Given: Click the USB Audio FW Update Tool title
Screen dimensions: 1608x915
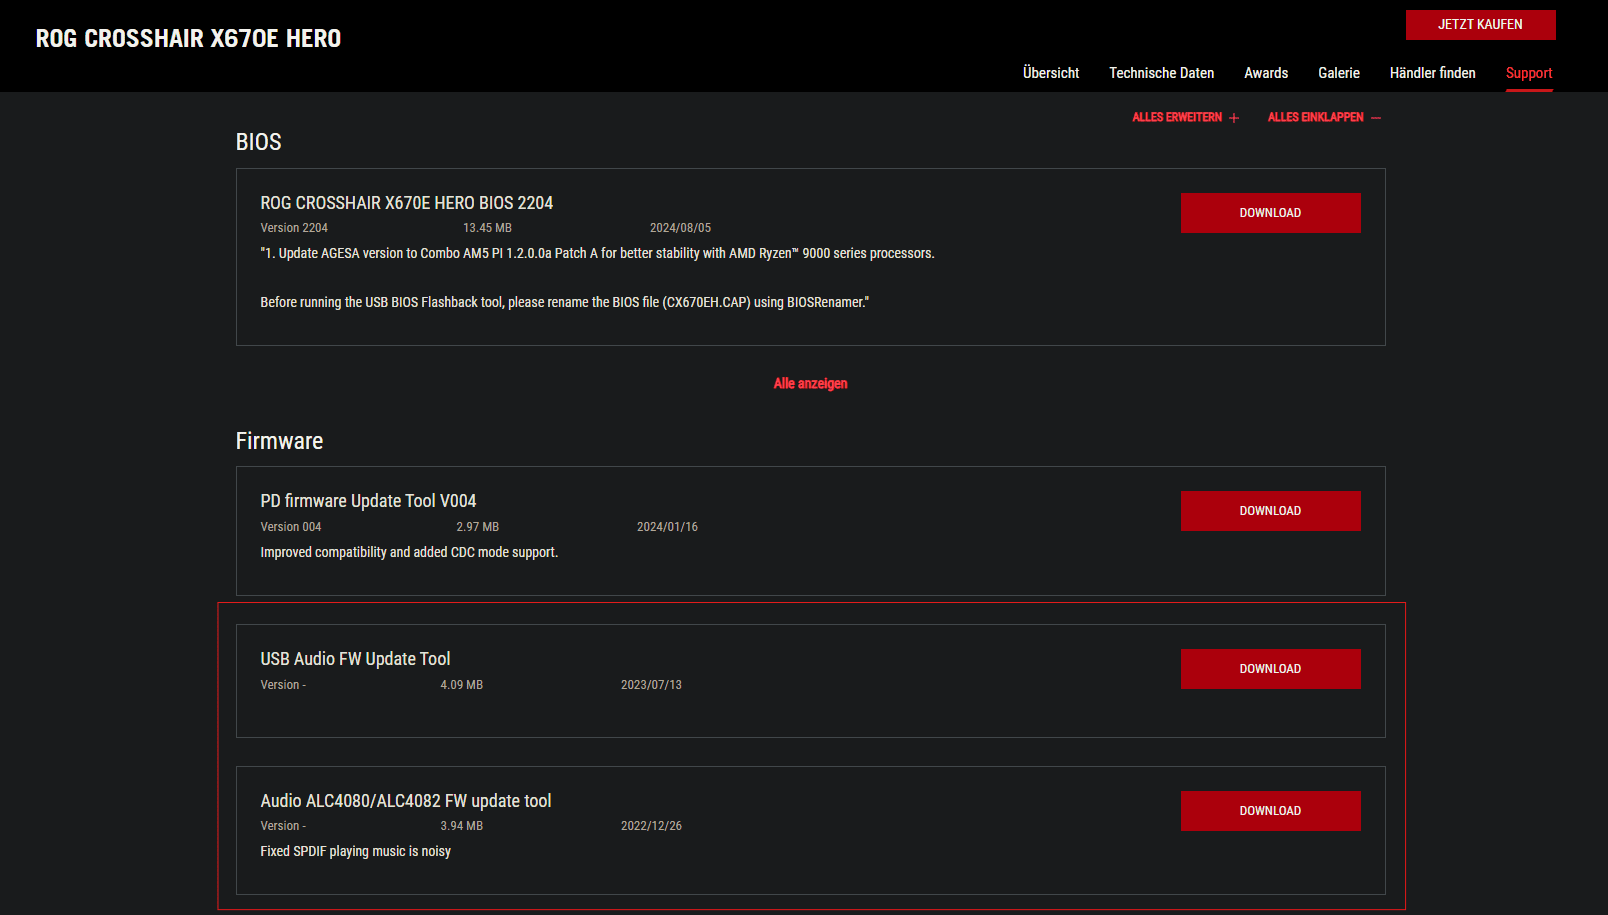Looking at the screenshot, I should 355,659.
